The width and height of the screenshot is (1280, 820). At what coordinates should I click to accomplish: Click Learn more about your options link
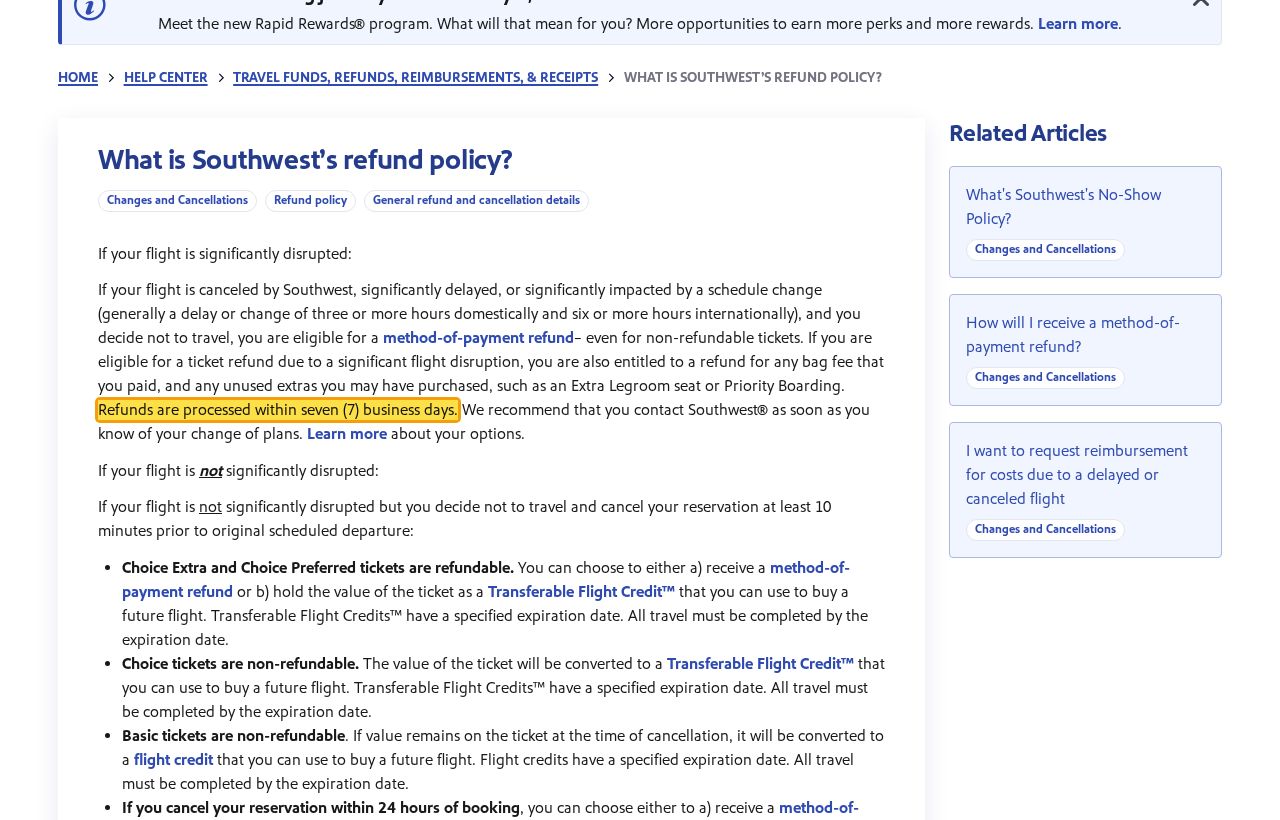click(x=347, y=434)
